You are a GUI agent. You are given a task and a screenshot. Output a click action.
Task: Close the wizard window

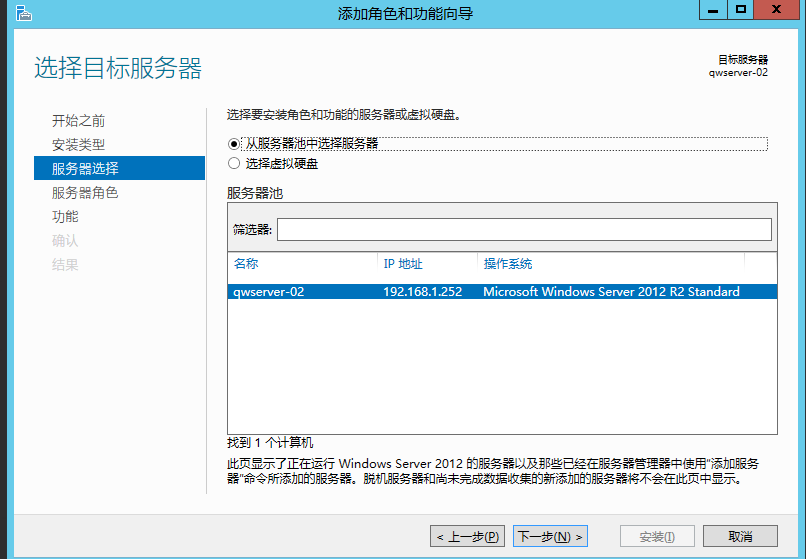click(x=777, y=10)
